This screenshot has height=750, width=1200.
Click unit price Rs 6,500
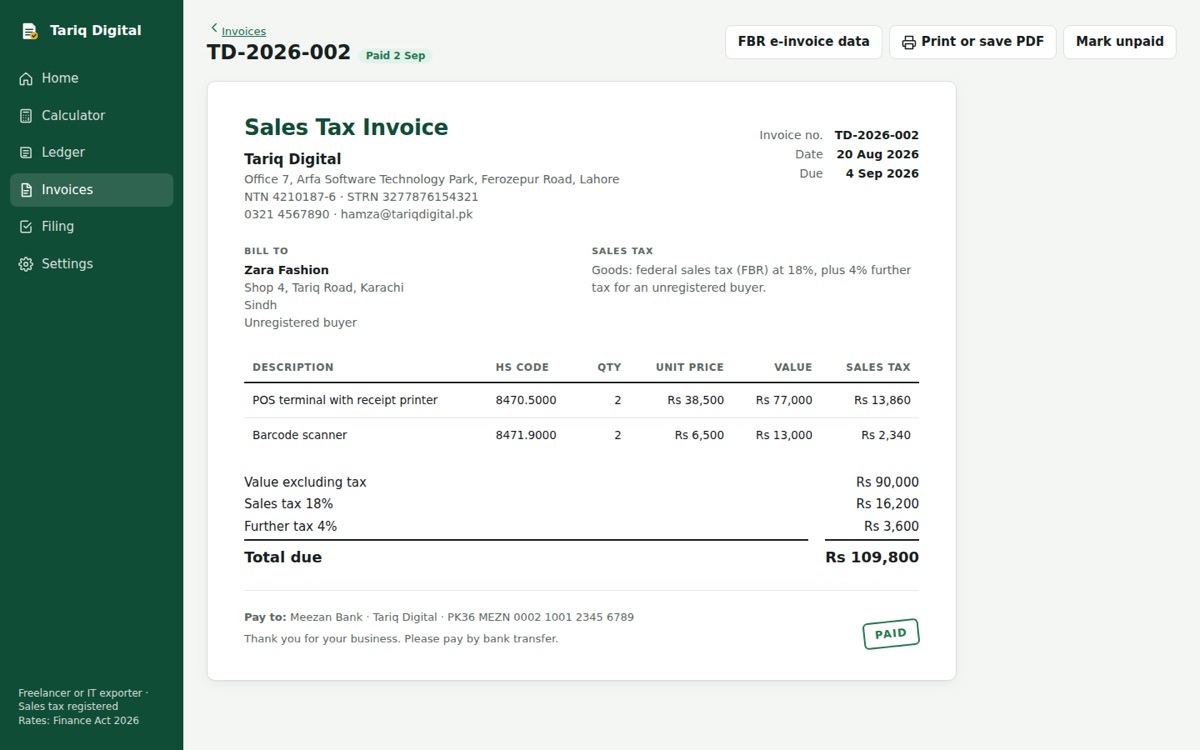coord(699,435)
